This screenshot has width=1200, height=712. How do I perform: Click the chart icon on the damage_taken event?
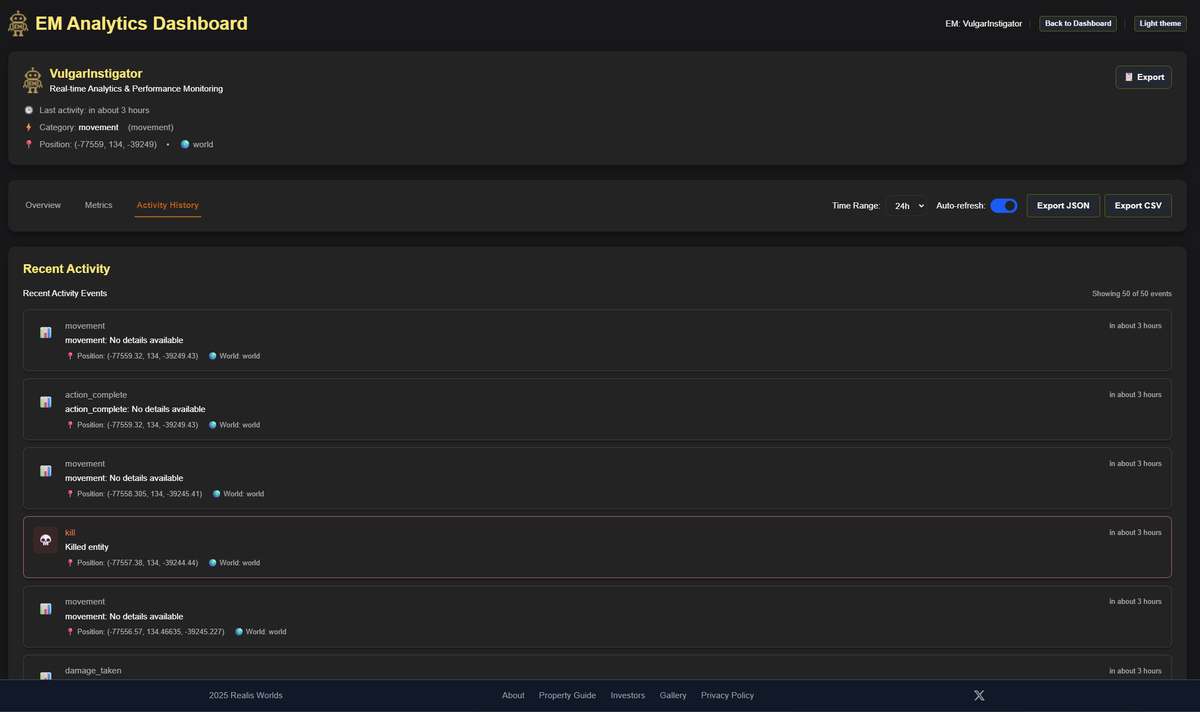(45, 676)
